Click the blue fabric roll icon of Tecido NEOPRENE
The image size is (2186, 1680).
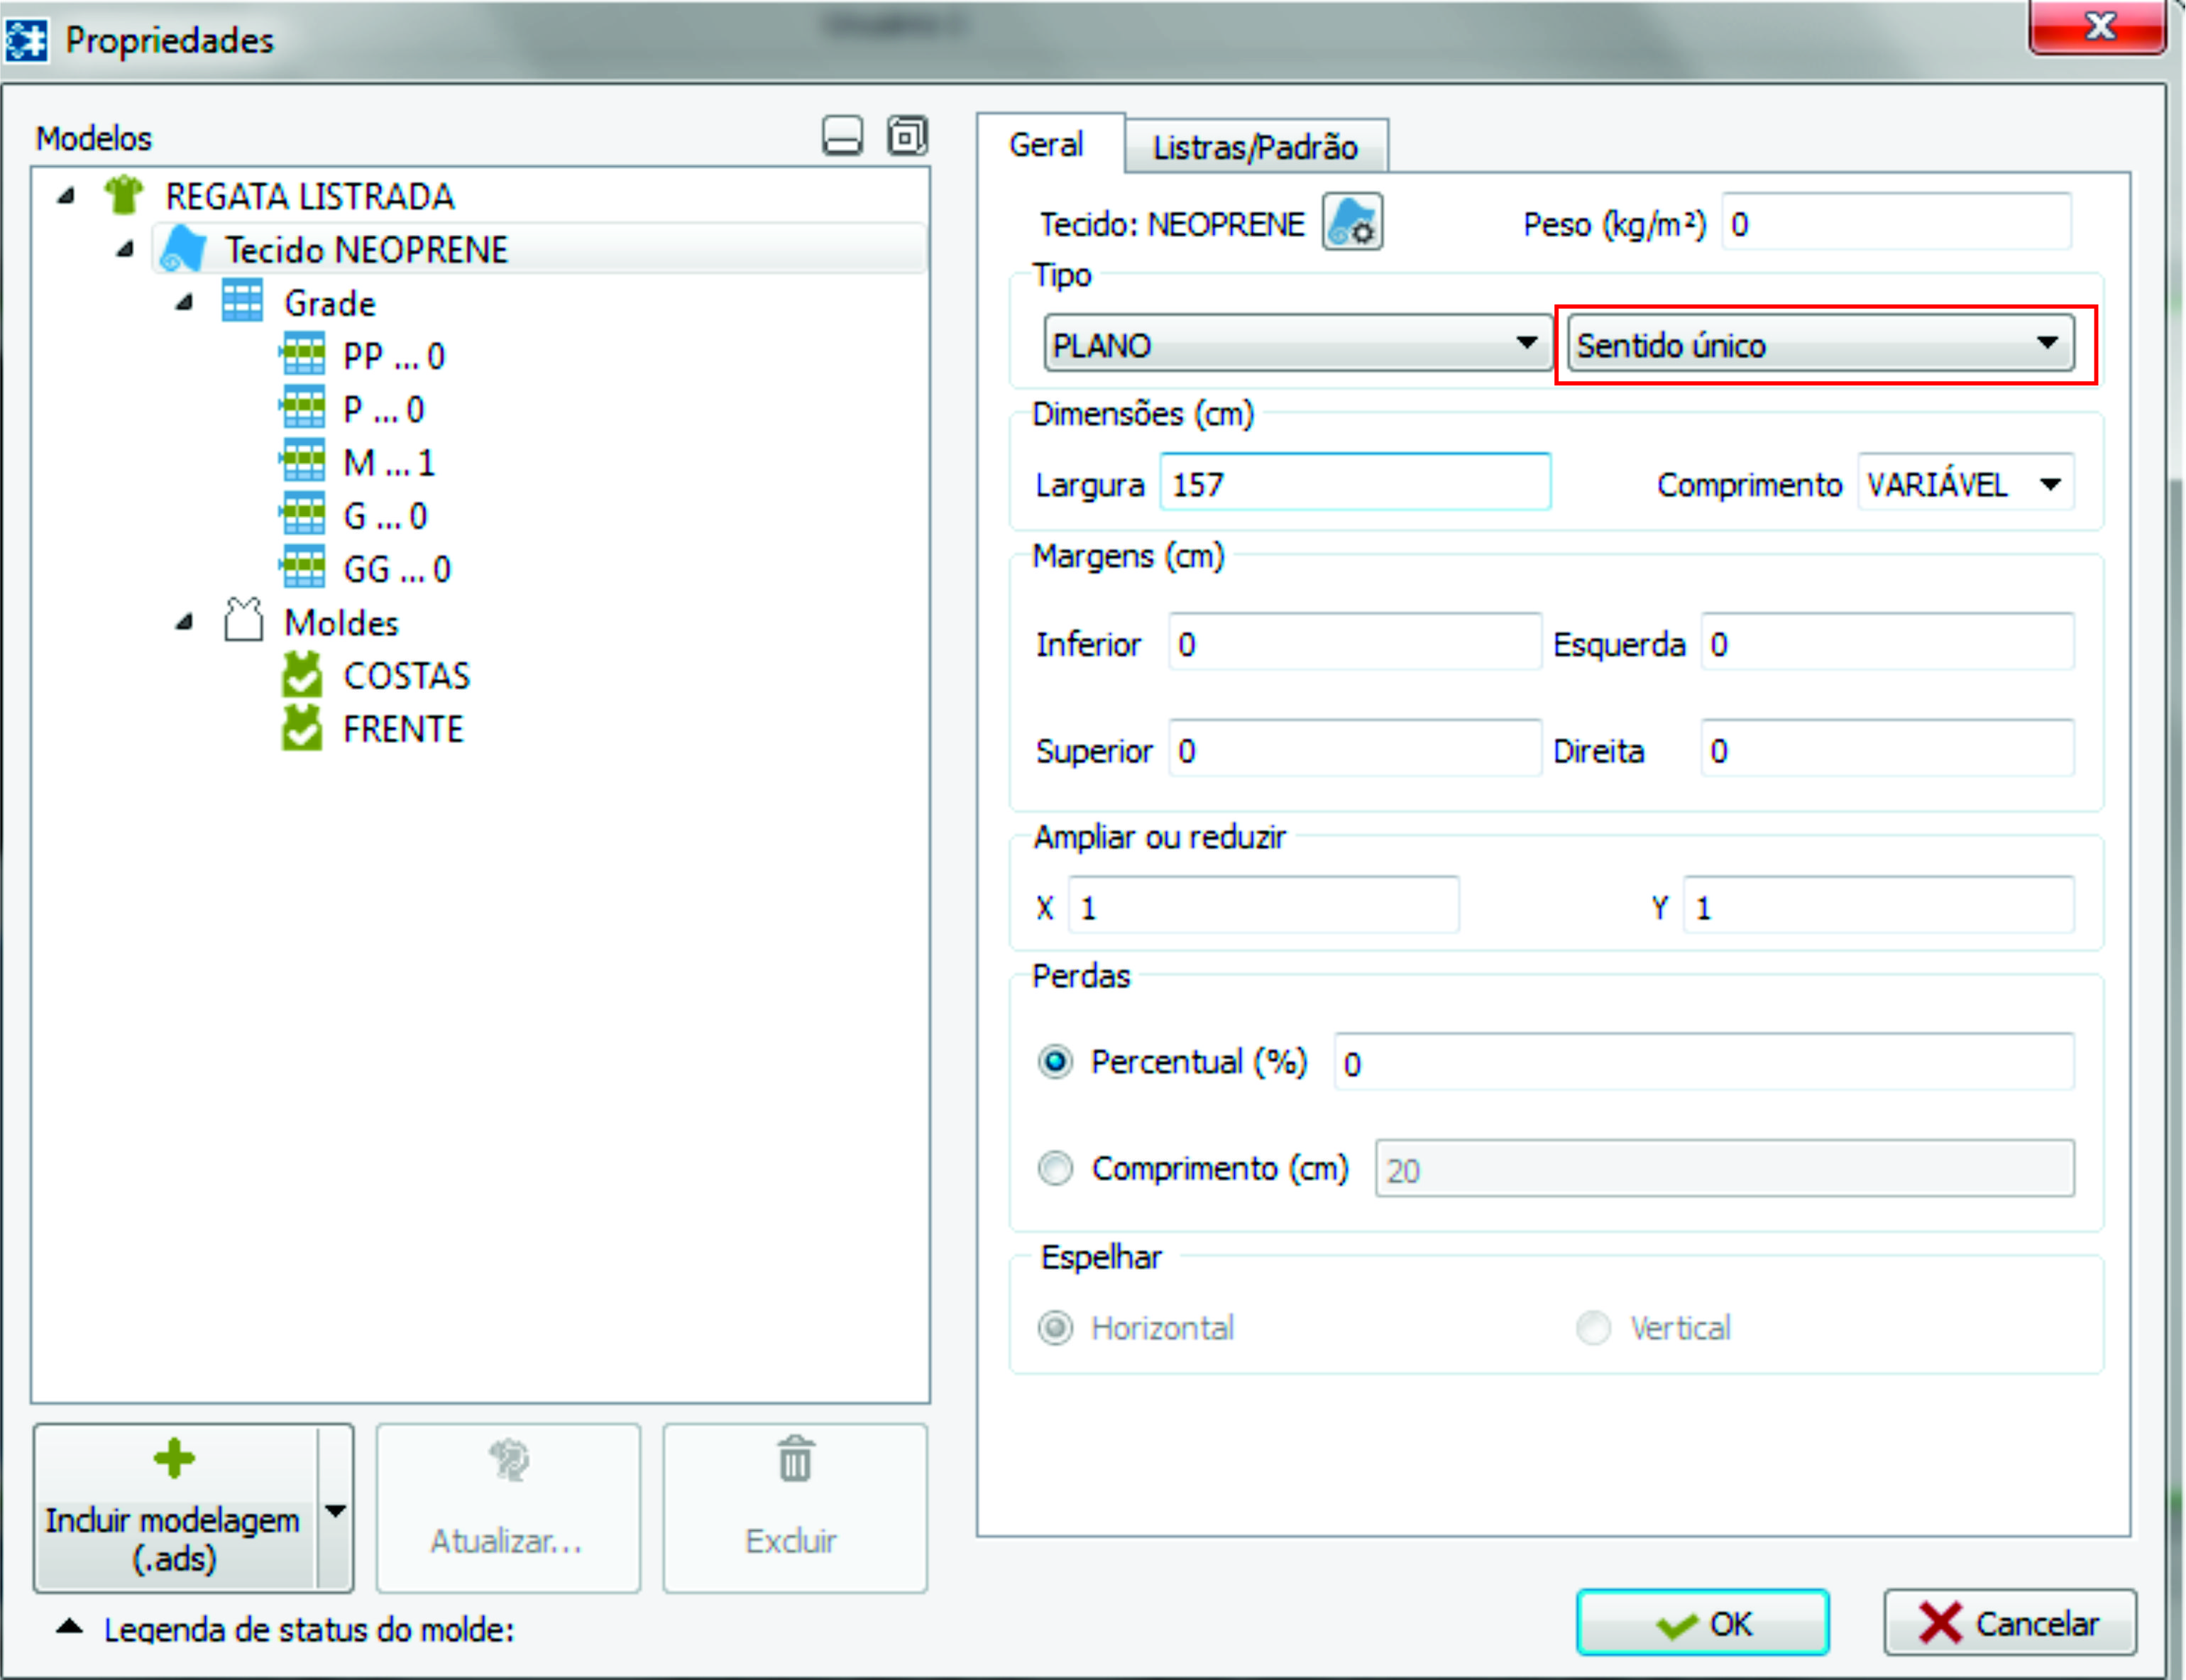(x=183, y=249)
